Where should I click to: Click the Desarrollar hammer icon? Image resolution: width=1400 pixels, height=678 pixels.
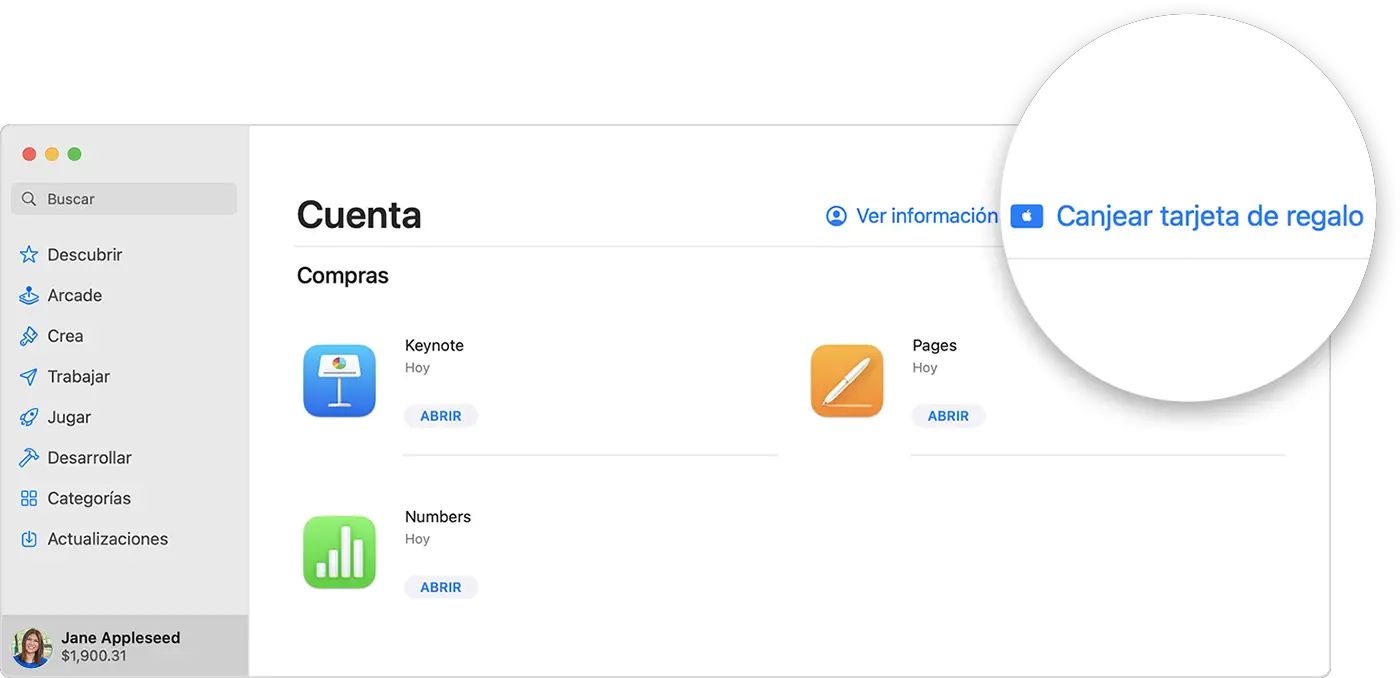(x=29, y=458)
